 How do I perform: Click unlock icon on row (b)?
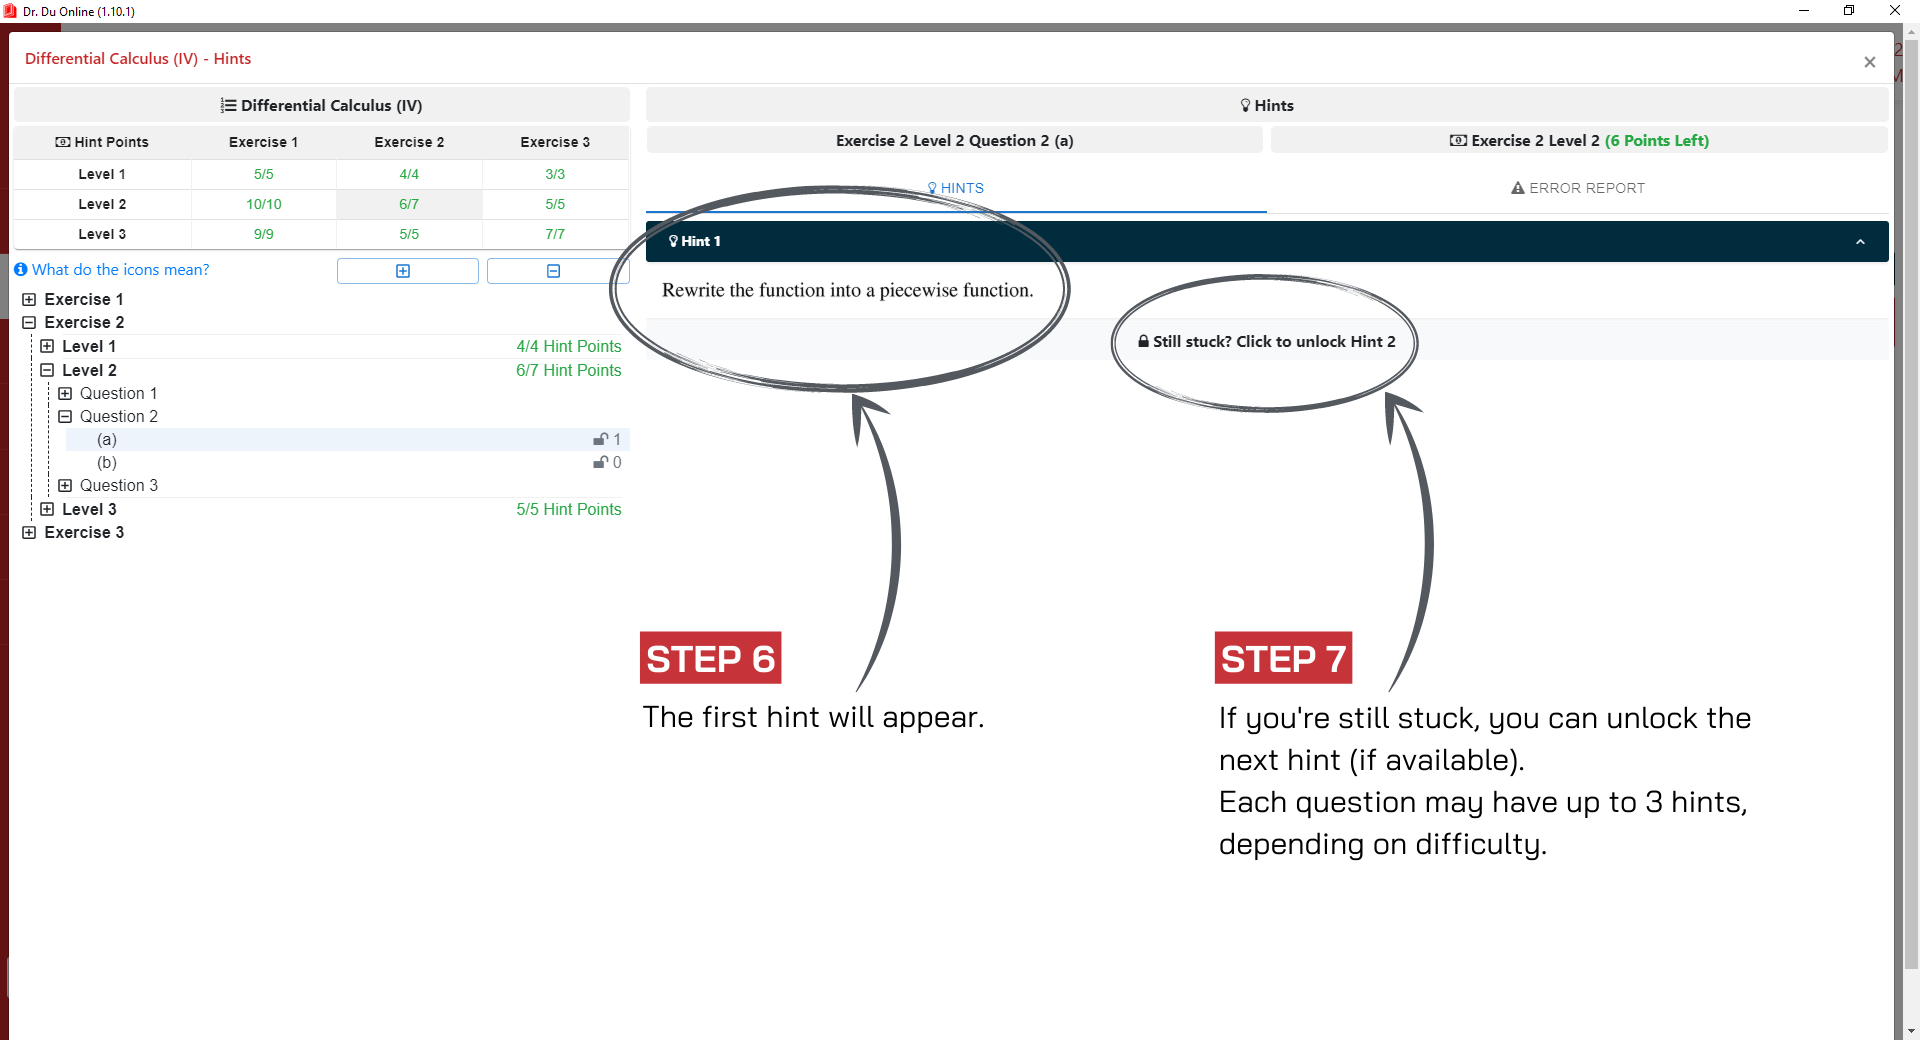(600, 462)
